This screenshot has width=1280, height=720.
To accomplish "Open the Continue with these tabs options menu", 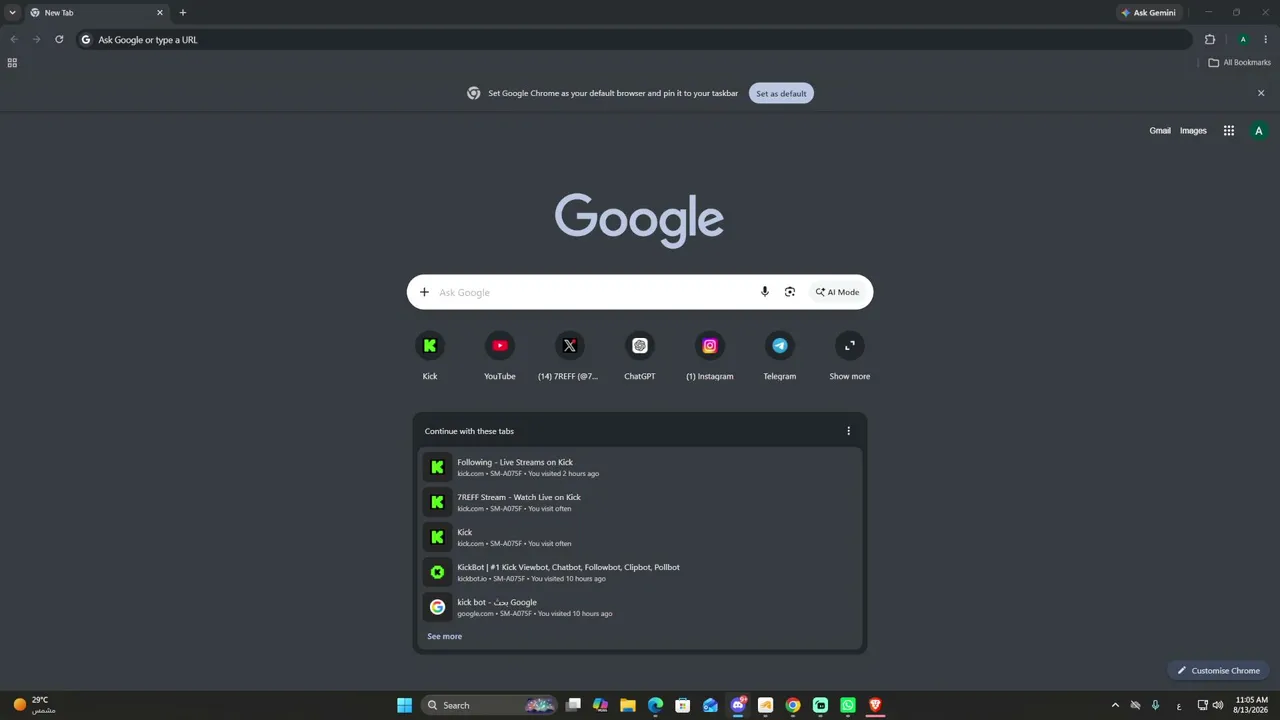I will pos(849,431).
